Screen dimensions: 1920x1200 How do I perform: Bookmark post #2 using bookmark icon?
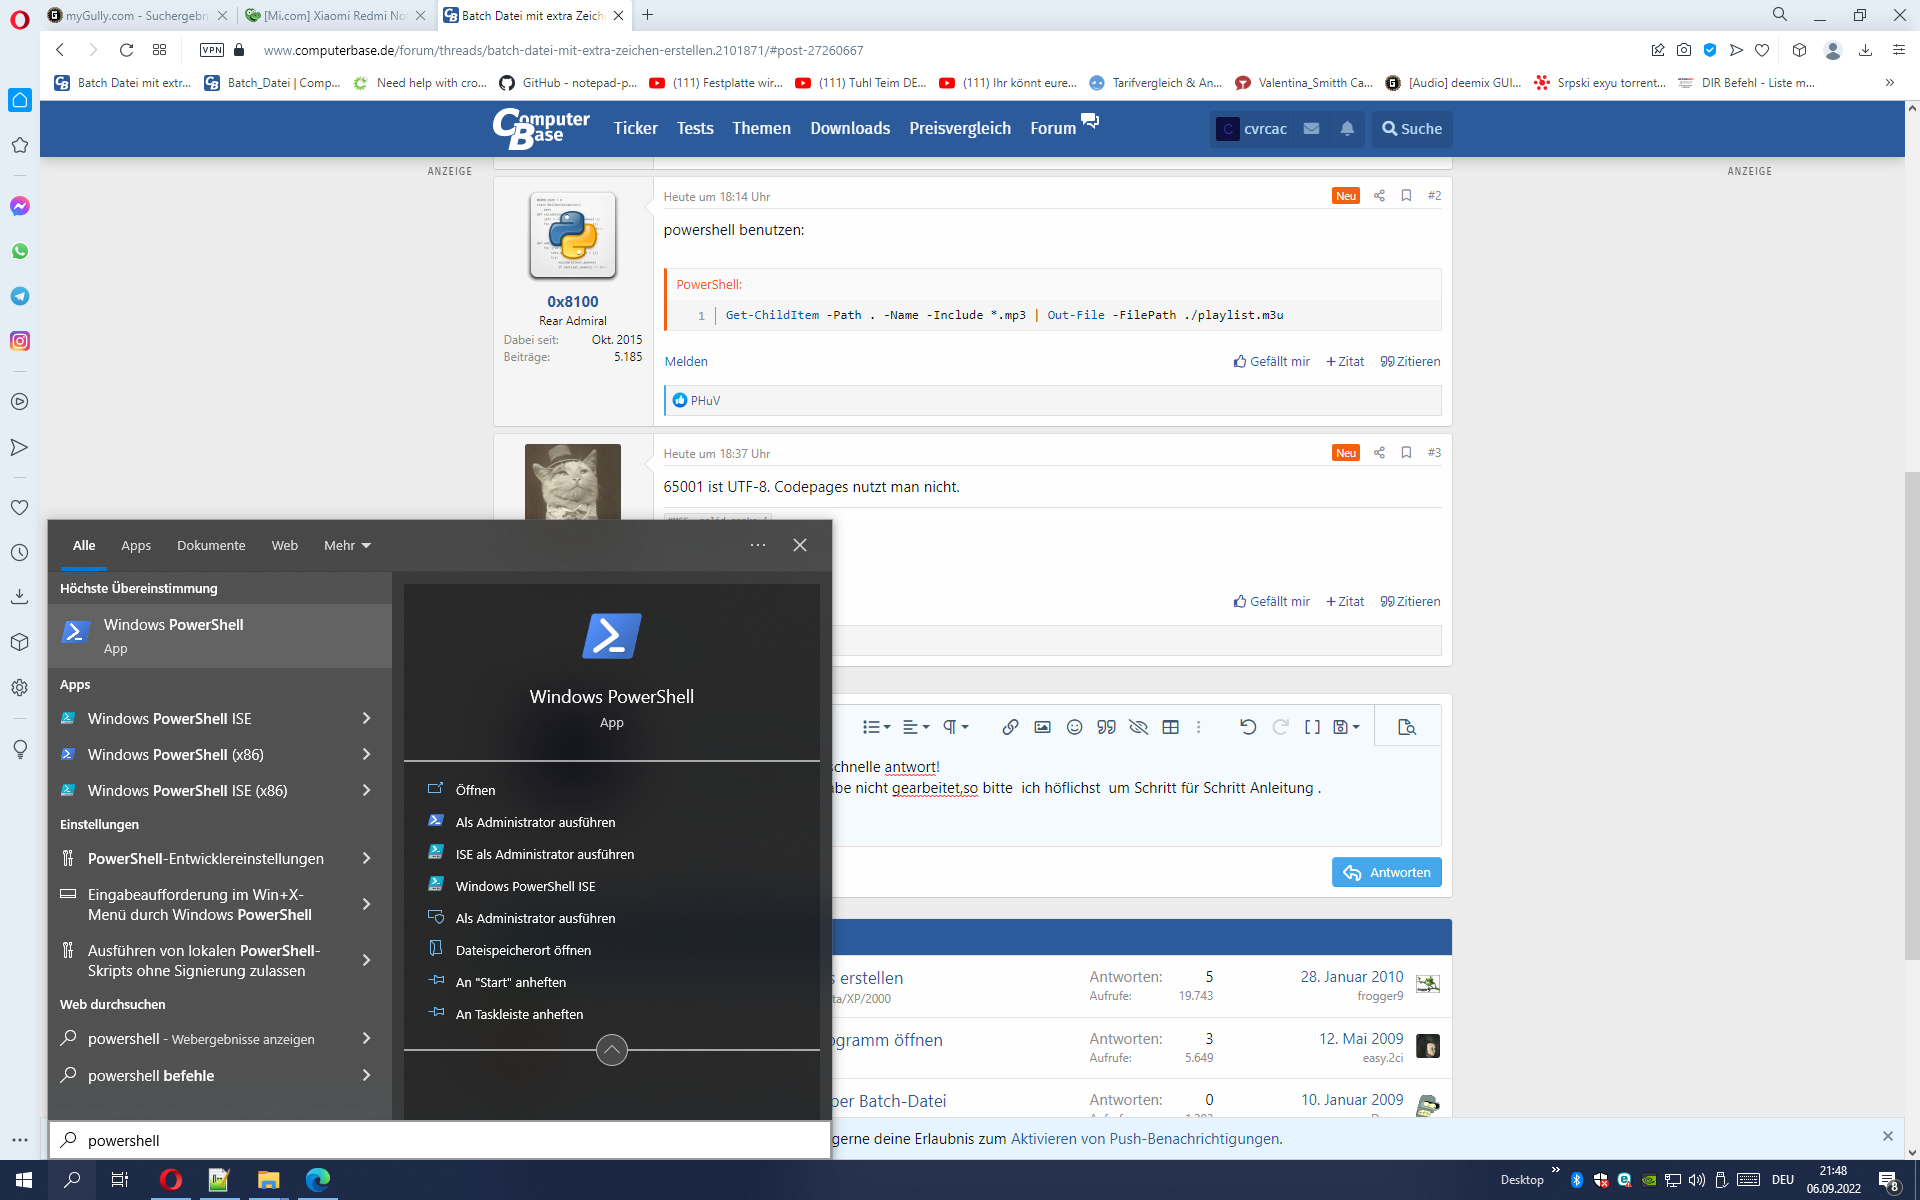point(1406,196)
